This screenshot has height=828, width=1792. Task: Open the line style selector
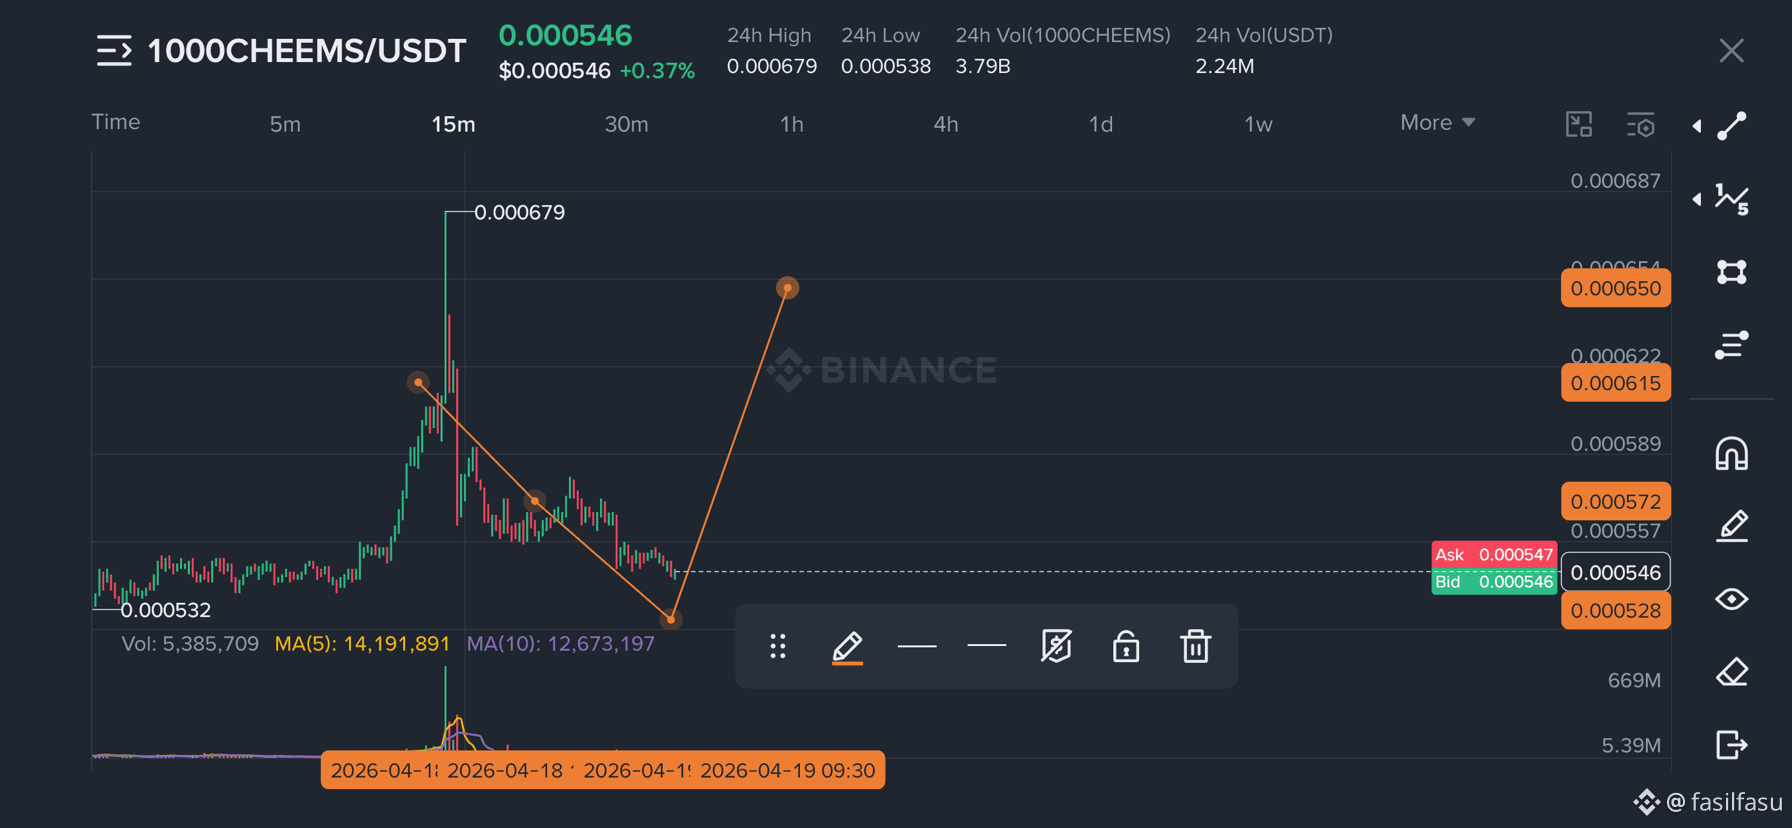click(987, 646)
